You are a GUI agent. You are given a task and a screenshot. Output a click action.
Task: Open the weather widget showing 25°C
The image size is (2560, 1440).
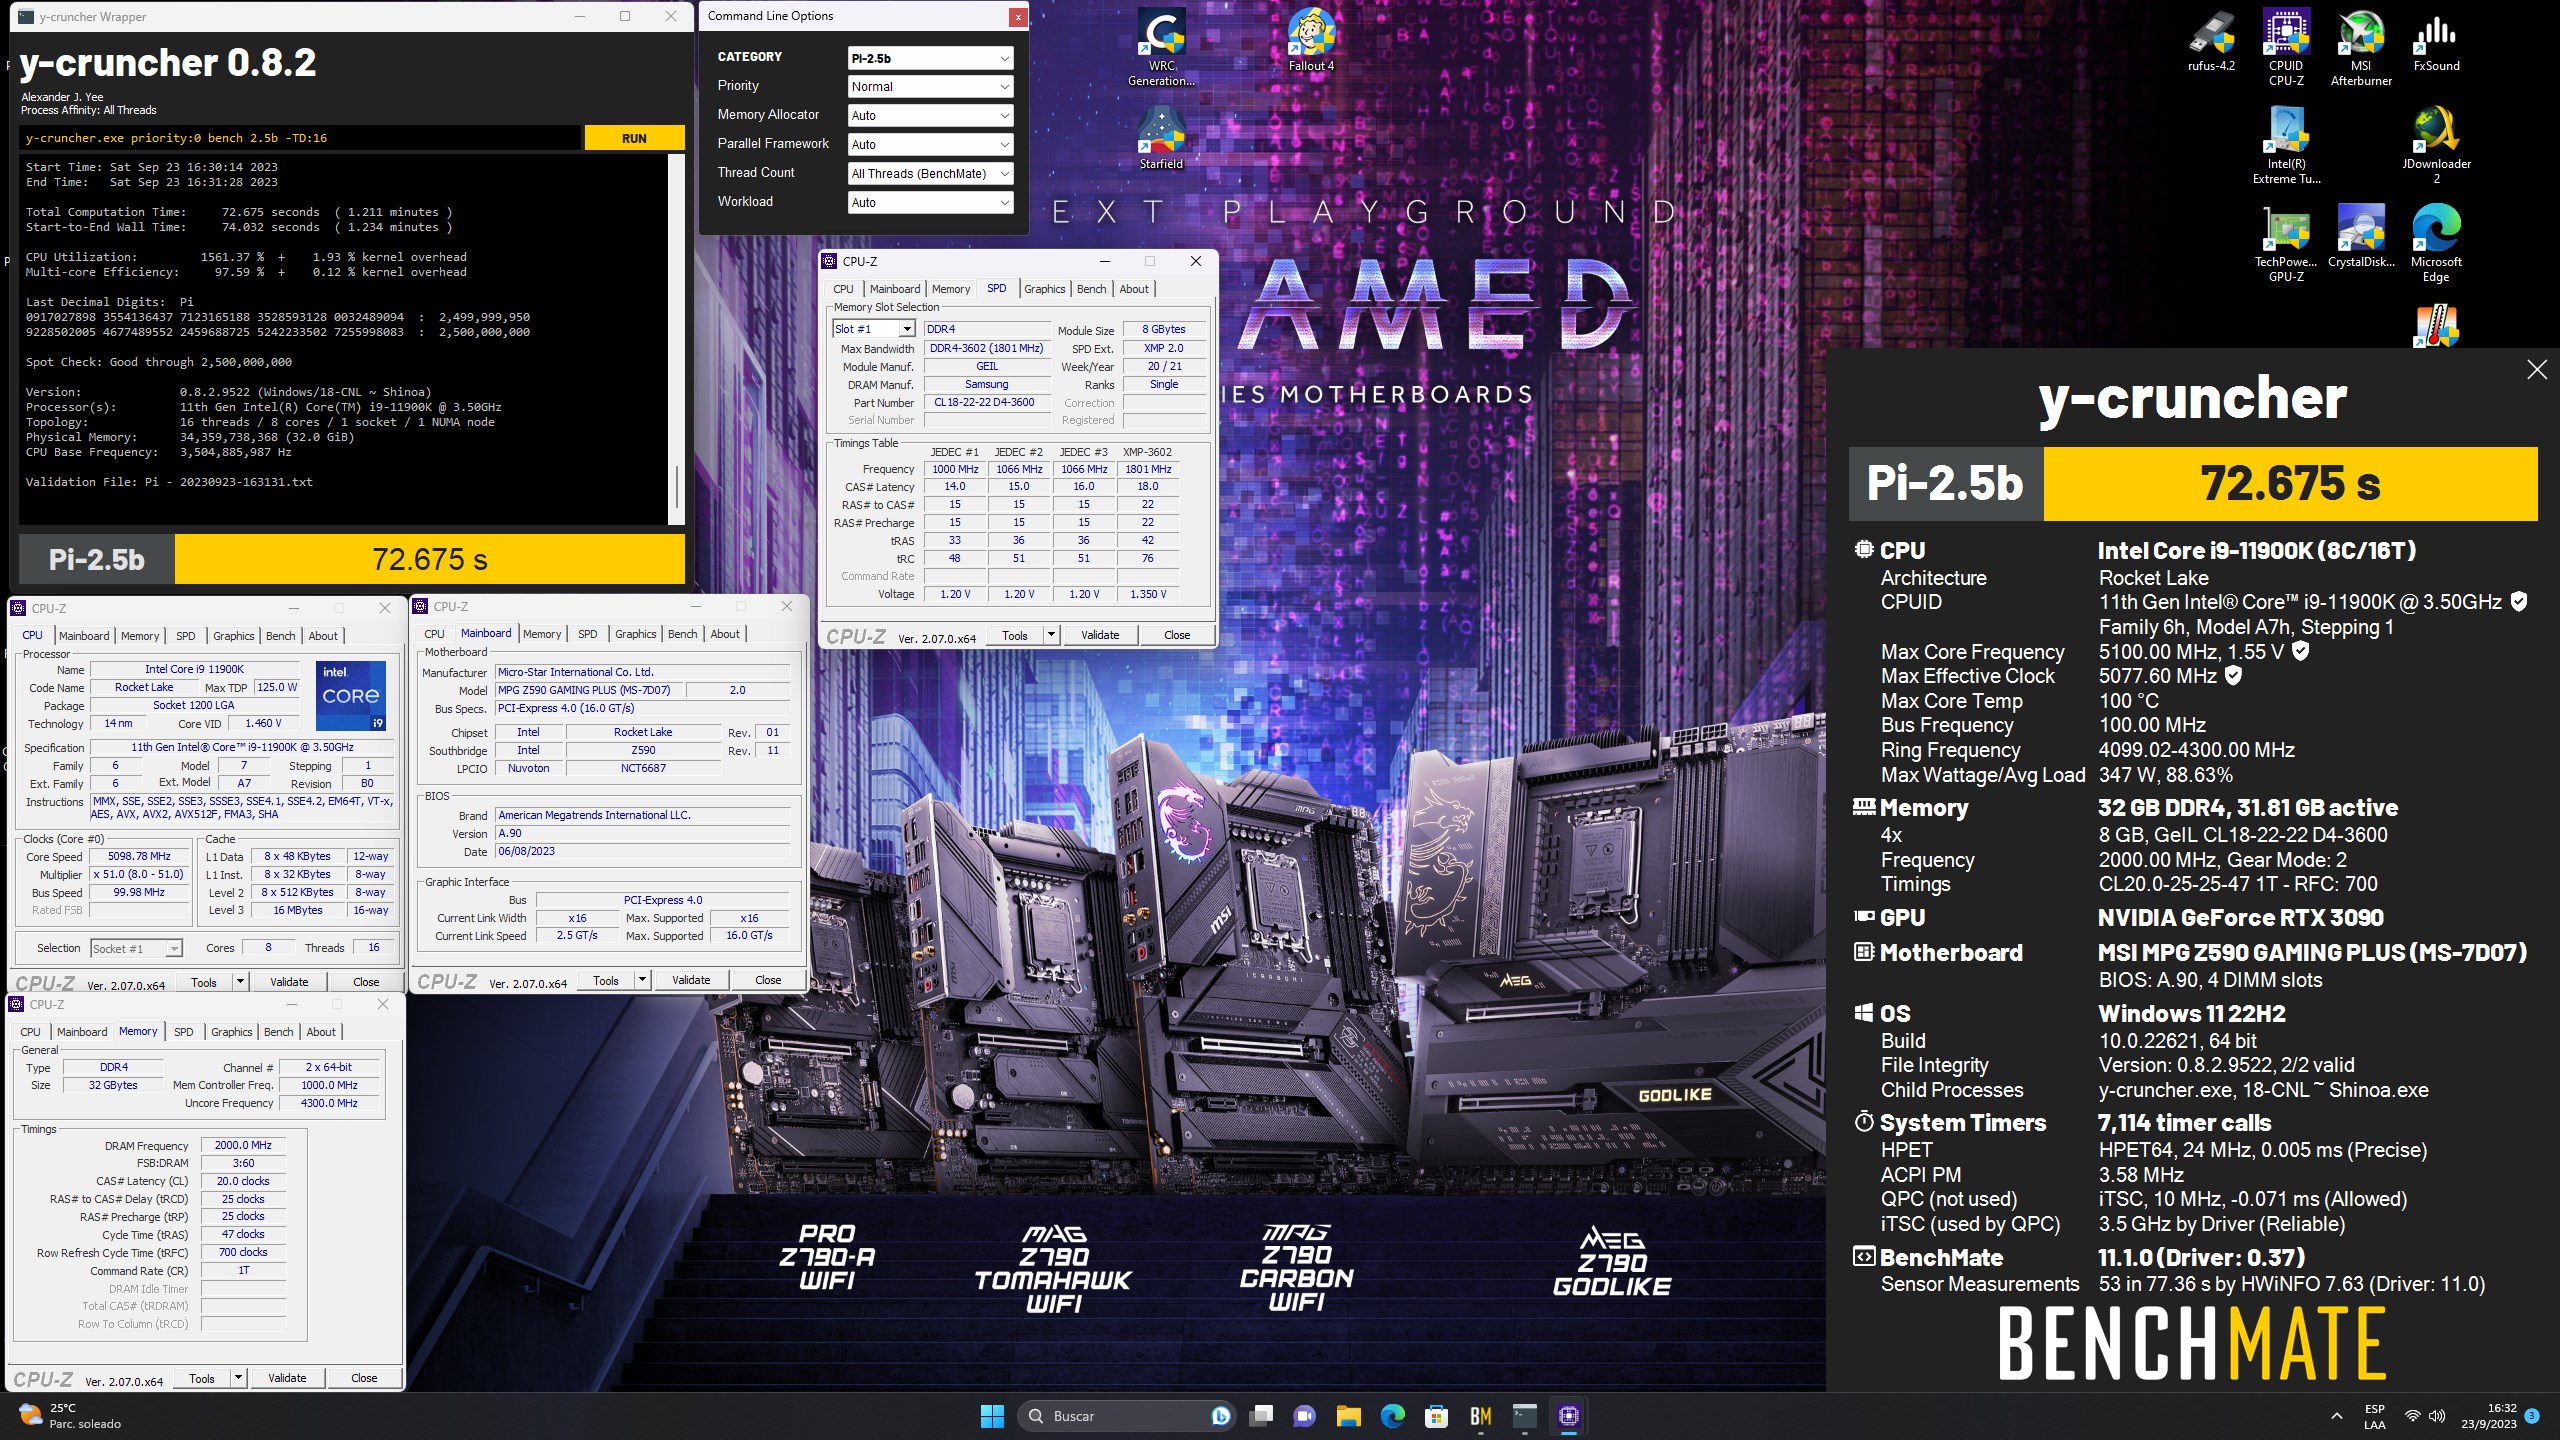tap(72, 1416)
